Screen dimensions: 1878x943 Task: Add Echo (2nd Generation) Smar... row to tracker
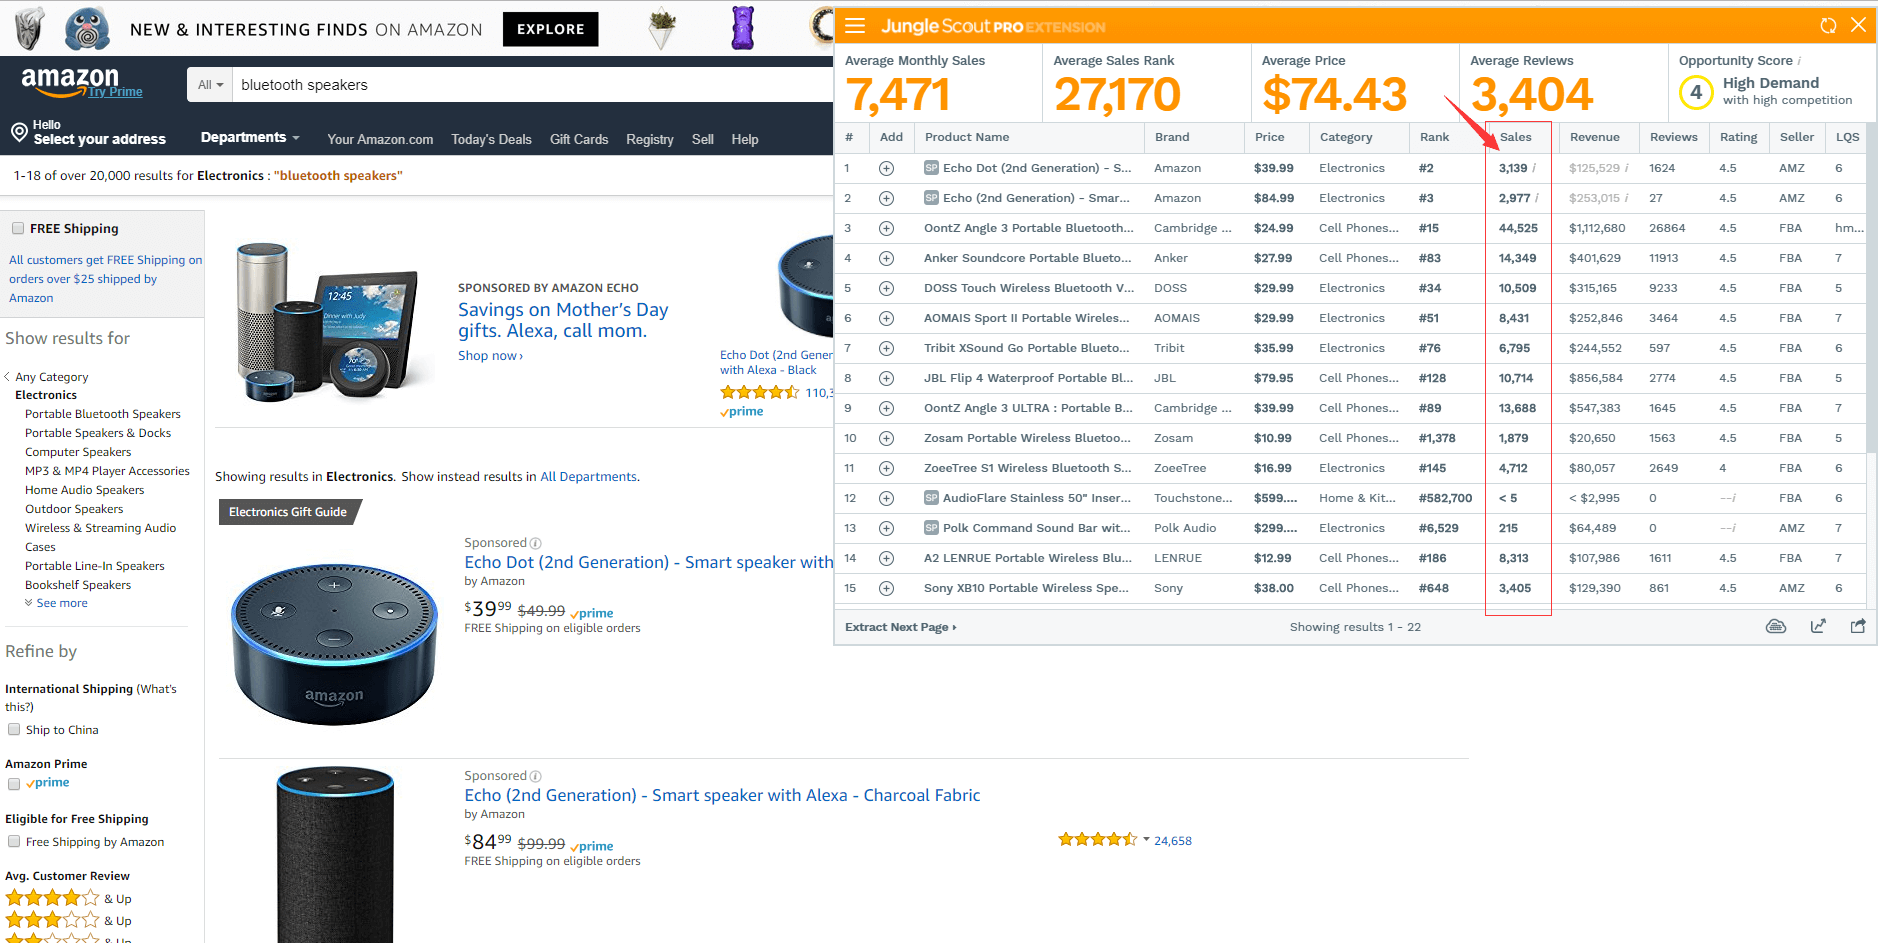coord(886,198)
